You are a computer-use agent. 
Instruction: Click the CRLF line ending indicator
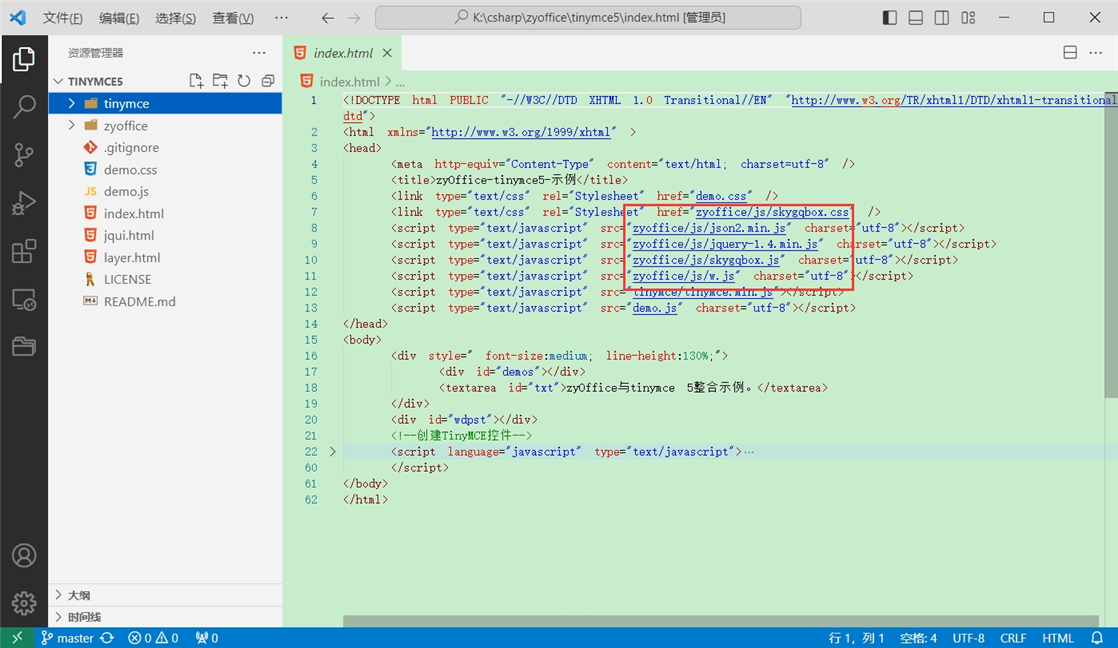pyautogui.click(x=1013, y=637)
